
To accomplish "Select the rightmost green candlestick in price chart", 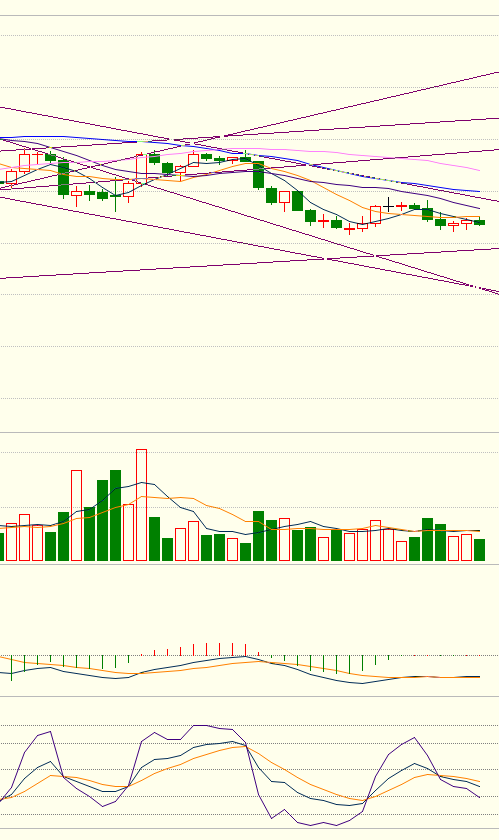I will click(x=480, y=222).
